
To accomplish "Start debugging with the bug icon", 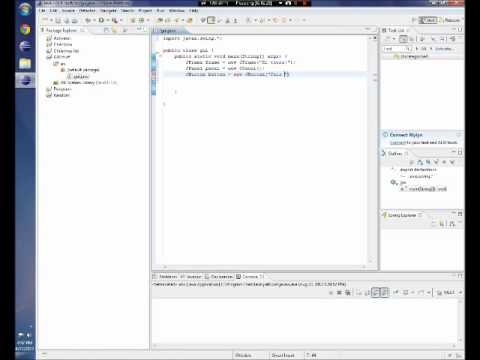I will click(x=88, y=20).
